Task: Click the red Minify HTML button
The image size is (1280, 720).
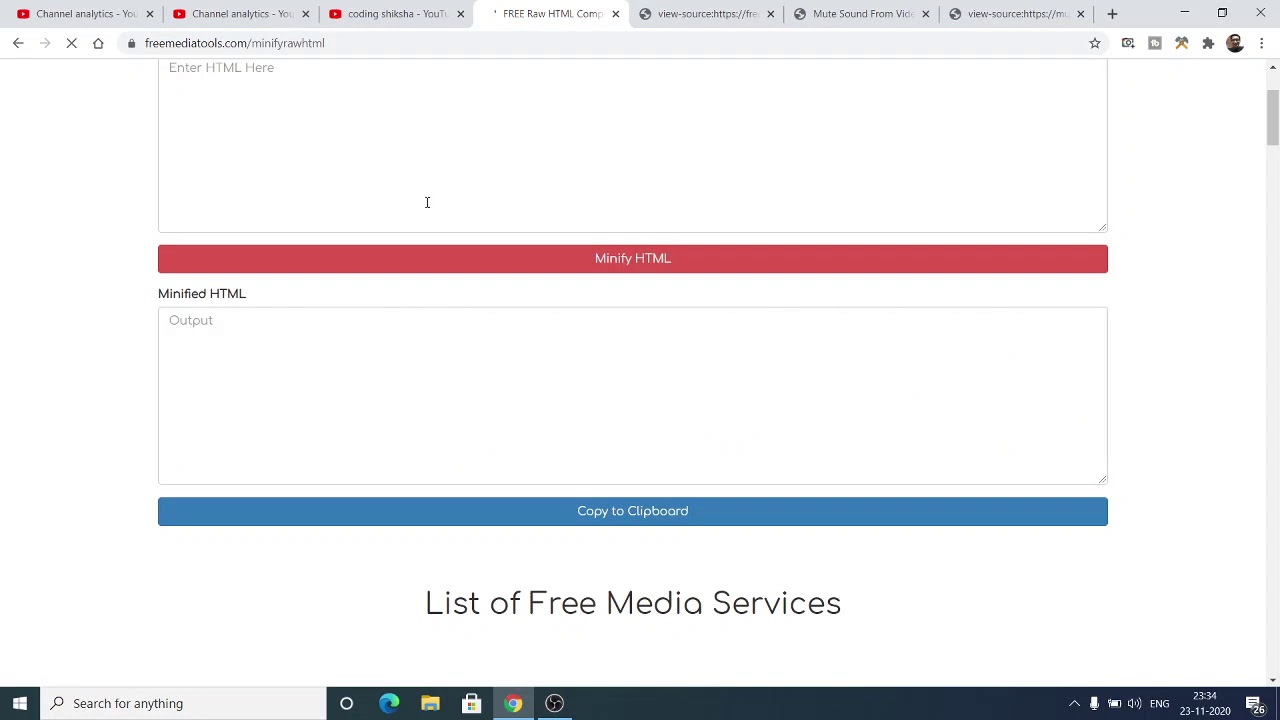Action: coord(632,259)
